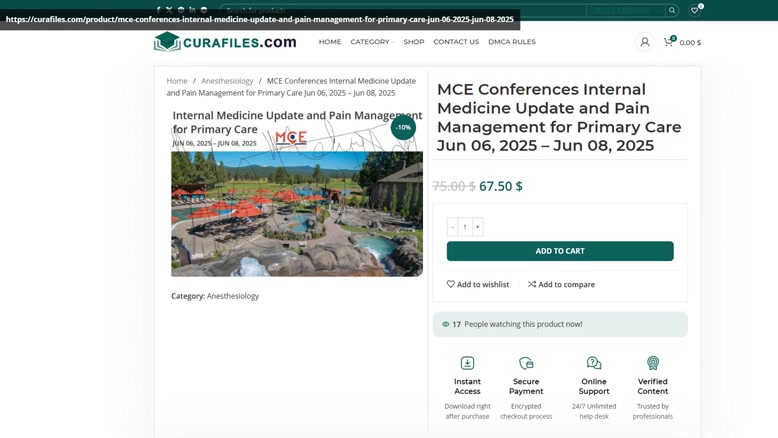Click the 67.50 $ sale price
The height and width of the screenshot is (438, 778).
[x=501, y=186]
